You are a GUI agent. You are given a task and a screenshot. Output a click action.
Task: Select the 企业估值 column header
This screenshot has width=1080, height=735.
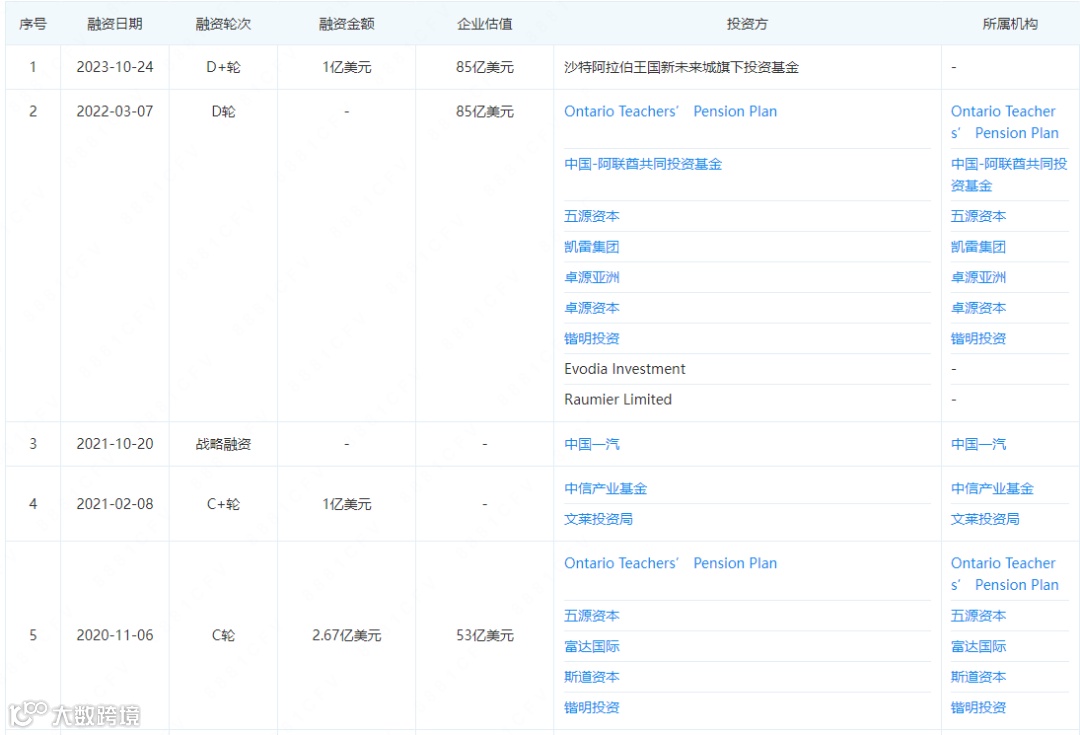[x=485, y=24]
